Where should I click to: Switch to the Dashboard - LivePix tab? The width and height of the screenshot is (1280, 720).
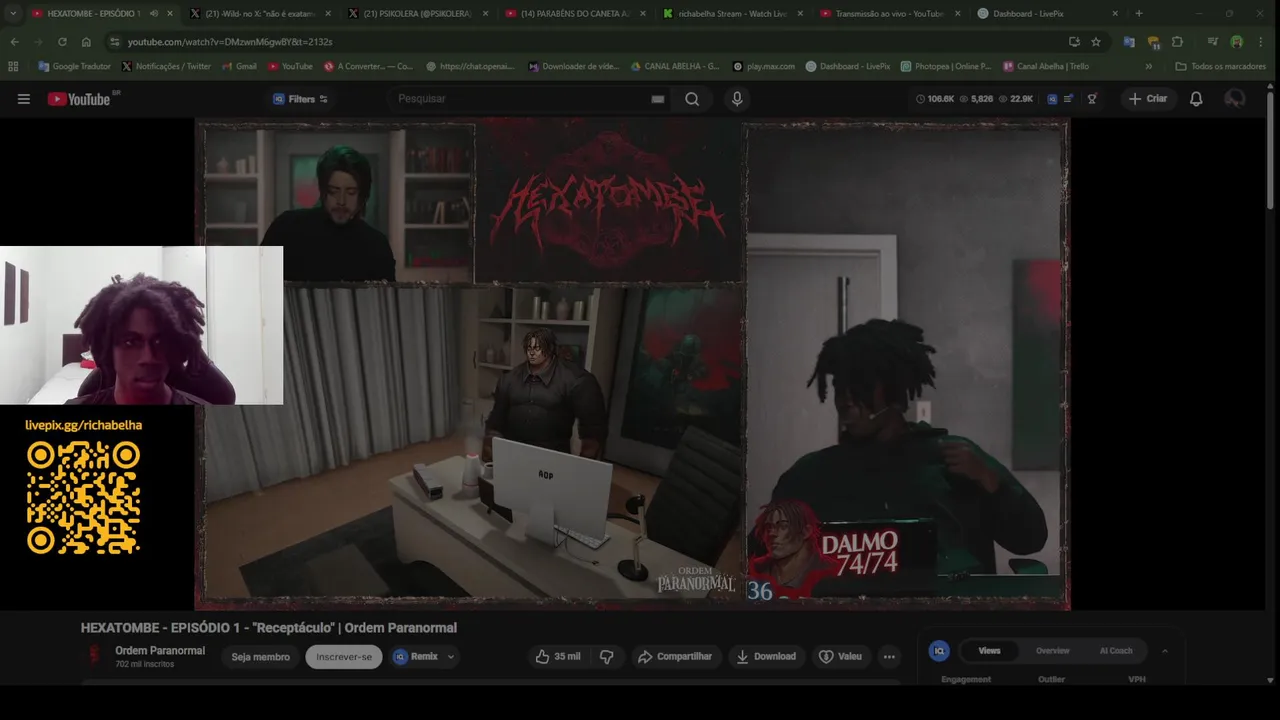[1048, 14]
